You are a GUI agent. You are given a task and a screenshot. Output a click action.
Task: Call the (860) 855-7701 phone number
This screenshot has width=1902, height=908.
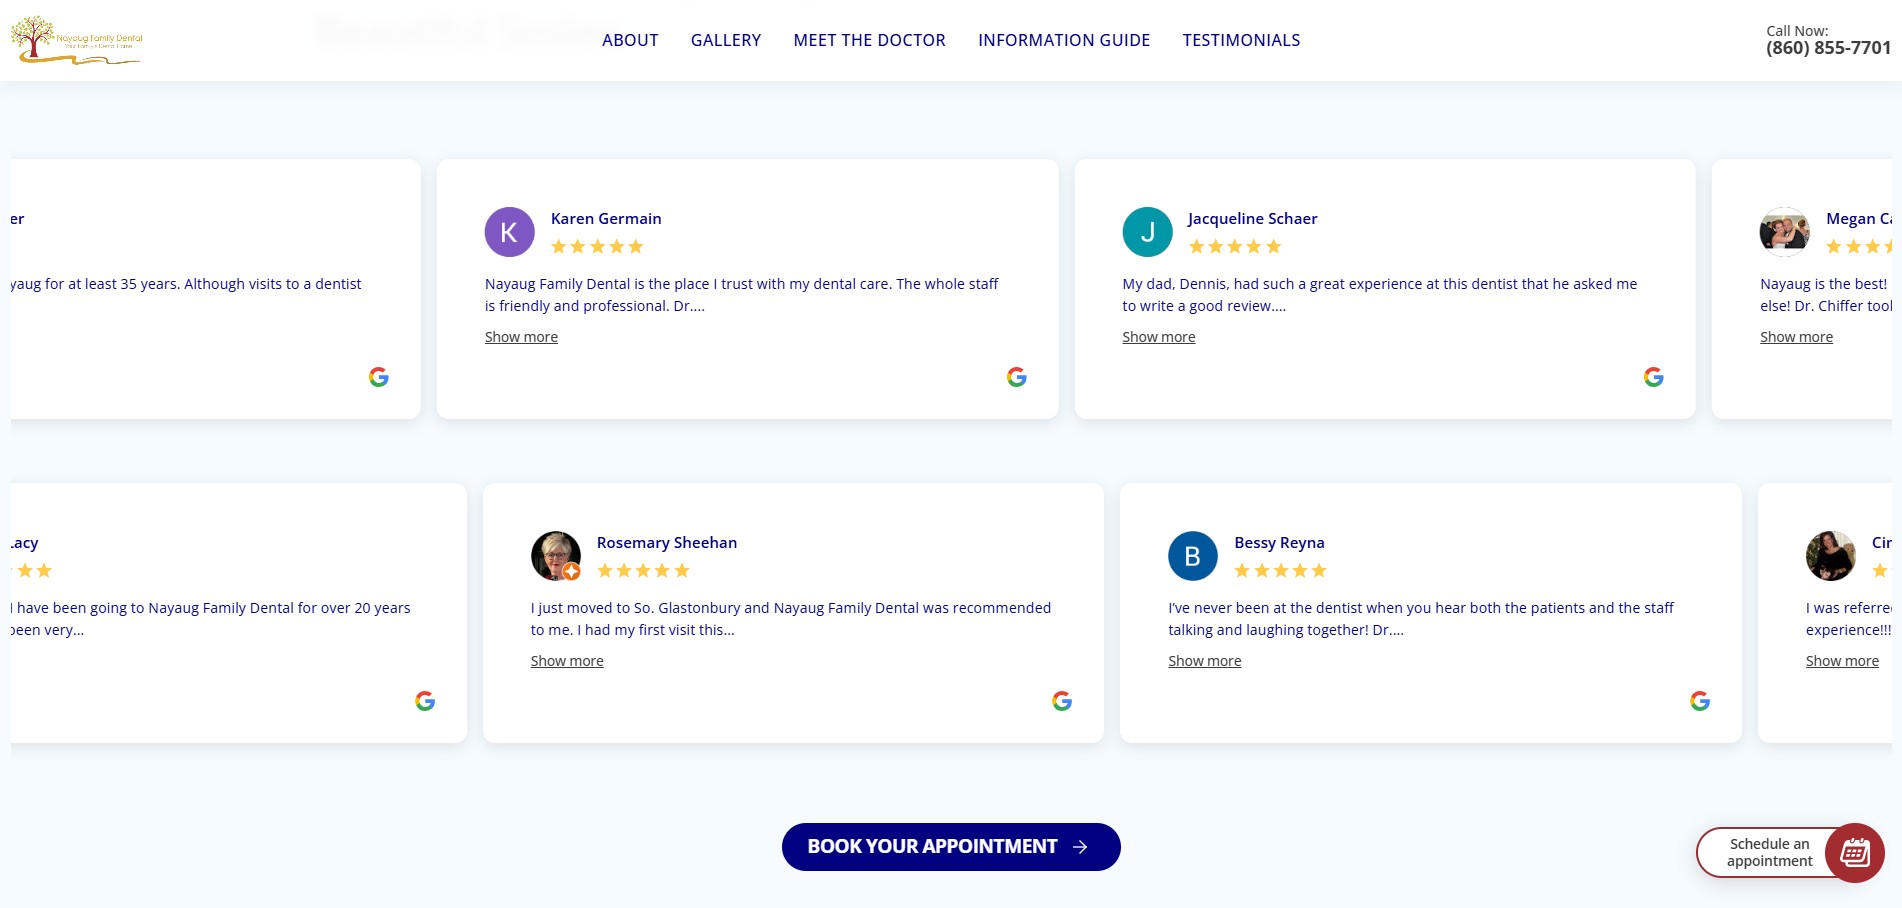pos(1827,47)
